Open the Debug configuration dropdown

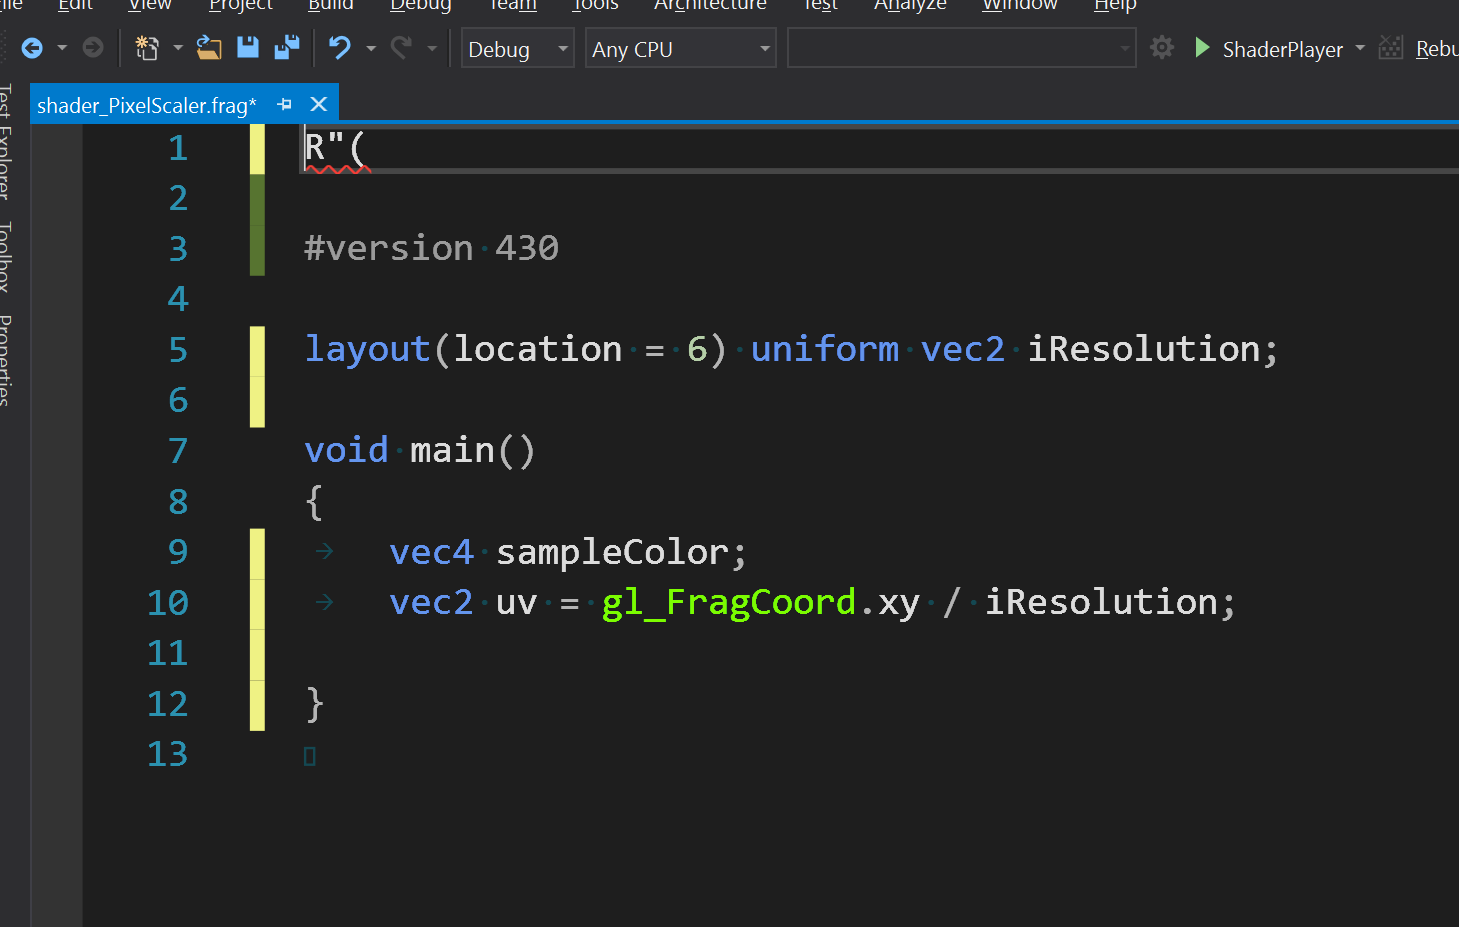[x=516, y=48]
